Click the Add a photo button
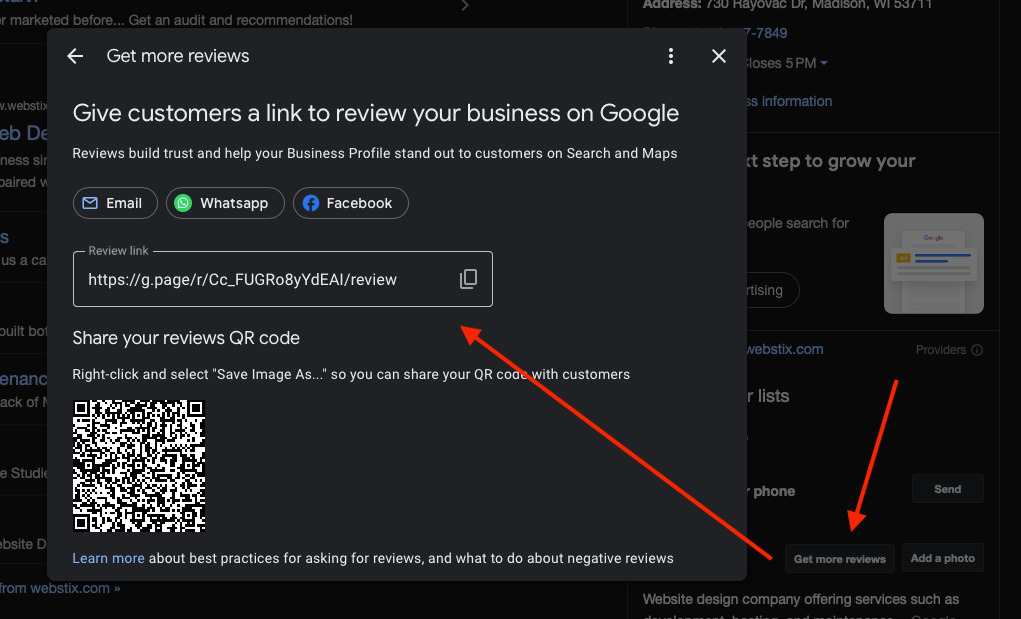 pyautogui.click(x=942, y=558)
